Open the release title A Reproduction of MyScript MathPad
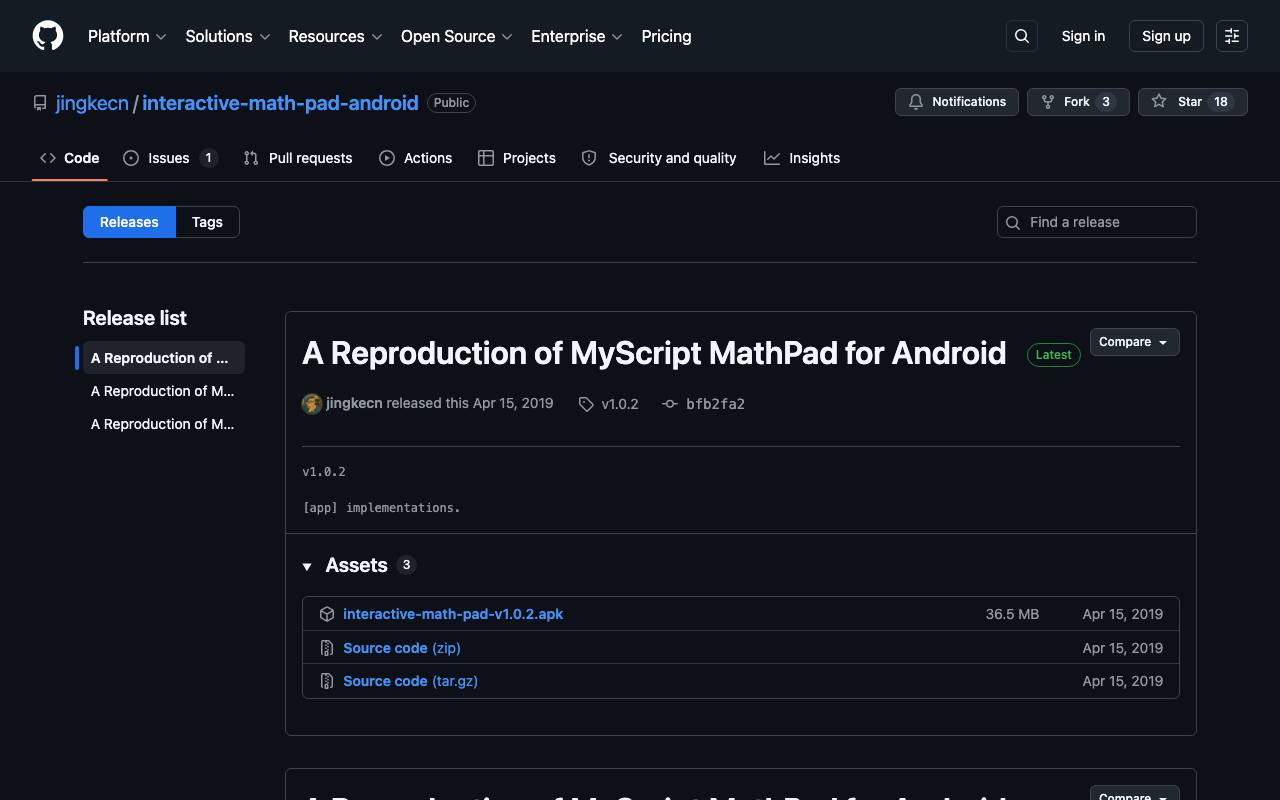This screenshot has height=800, width=1280. click(x=654, y=353)
